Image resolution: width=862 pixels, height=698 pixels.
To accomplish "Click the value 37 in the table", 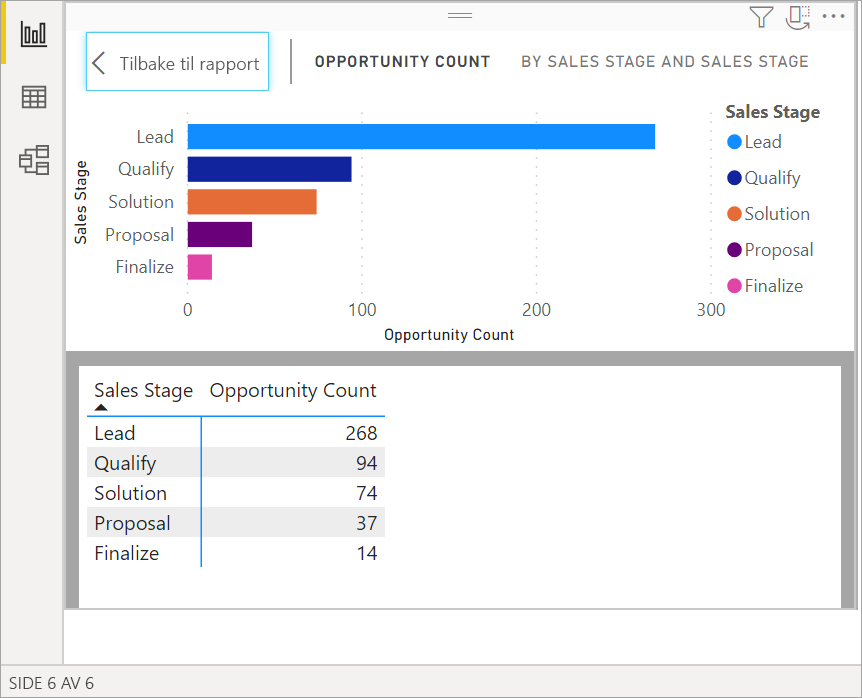I will 367,523.
